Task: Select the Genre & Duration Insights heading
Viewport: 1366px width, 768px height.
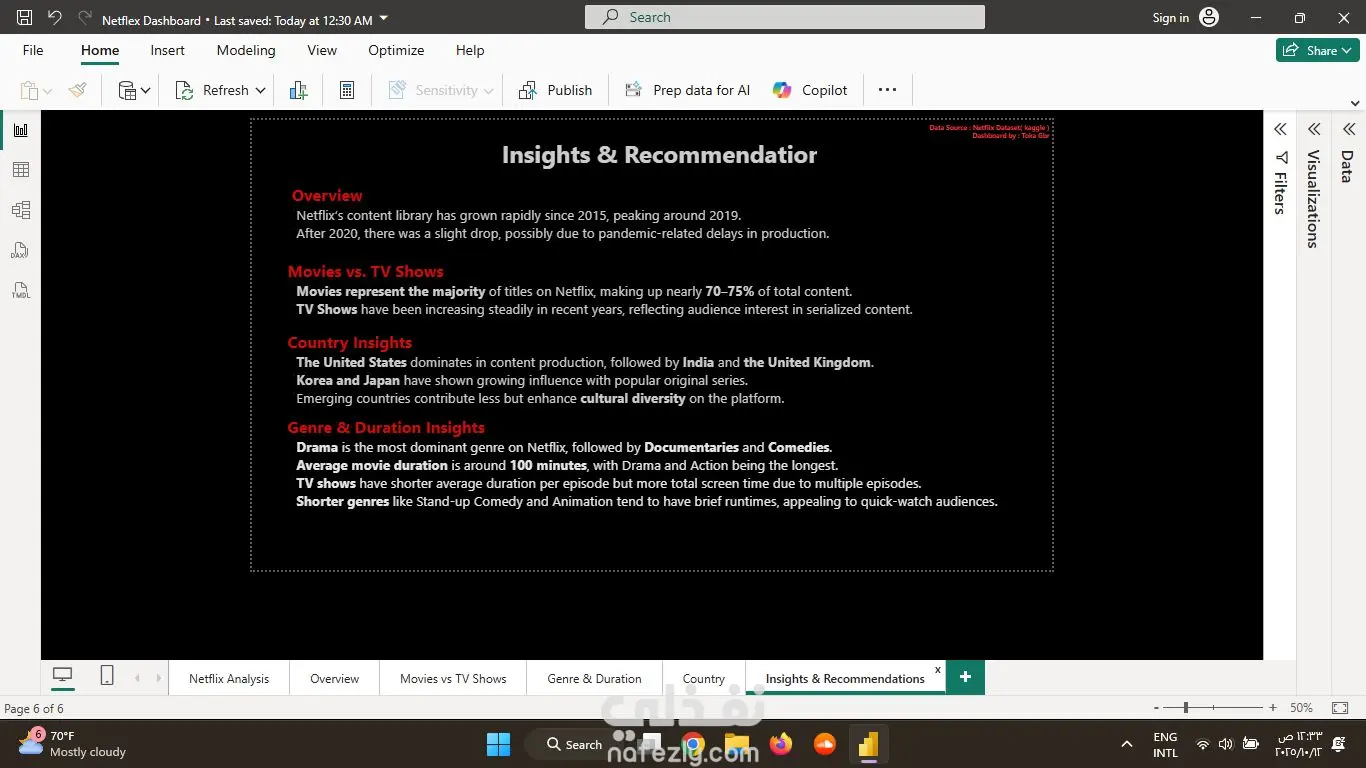Action: (386, 427)
